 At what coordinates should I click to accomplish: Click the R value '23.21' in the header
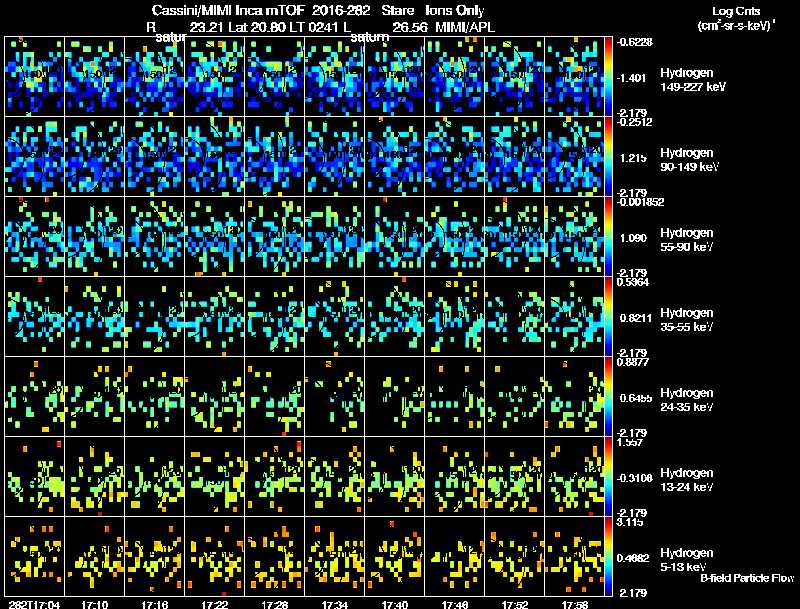(x=207, y=27)
